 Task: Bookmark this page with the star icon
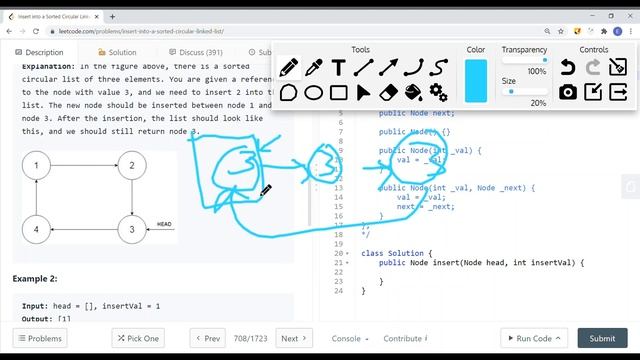coord(561,31)
